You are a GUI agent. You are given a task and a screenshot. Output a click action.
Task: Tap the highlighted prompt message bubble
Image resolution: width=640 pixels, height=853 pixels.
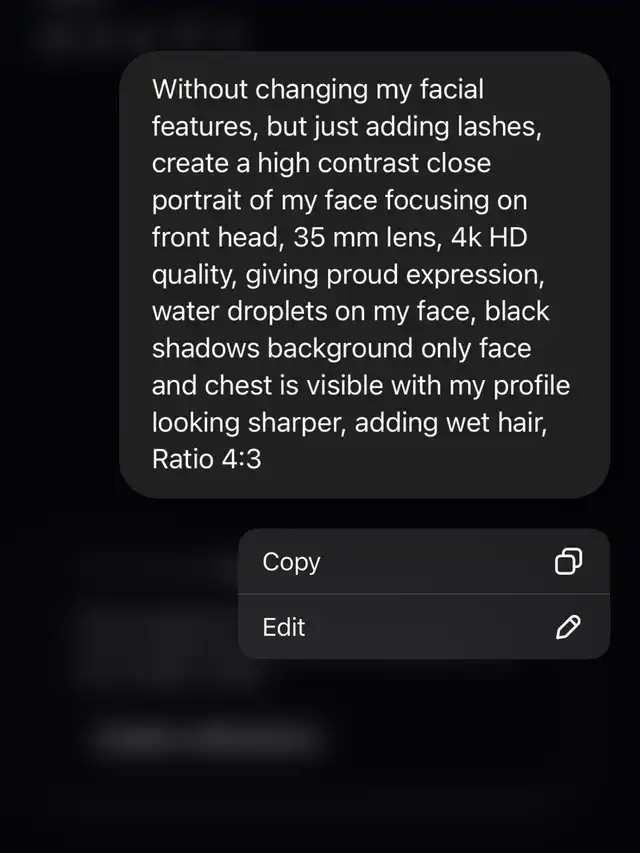[x=365, y=275]
